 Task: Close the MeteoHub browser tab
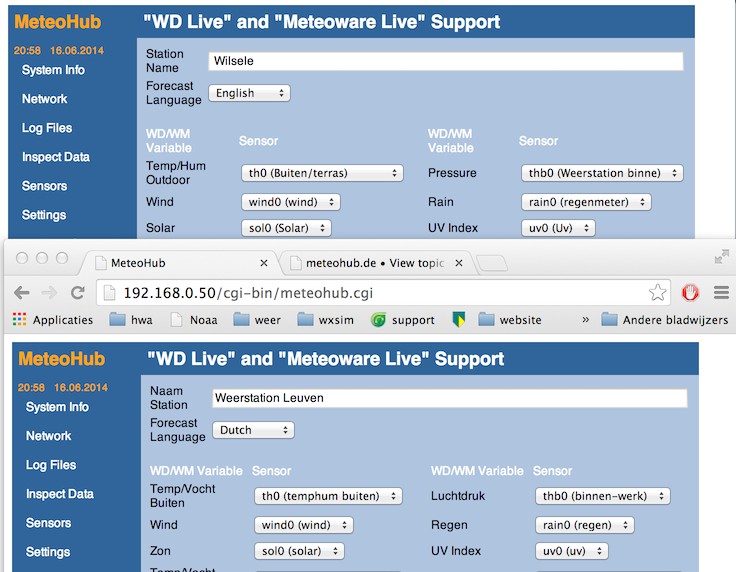click(264, 263)
